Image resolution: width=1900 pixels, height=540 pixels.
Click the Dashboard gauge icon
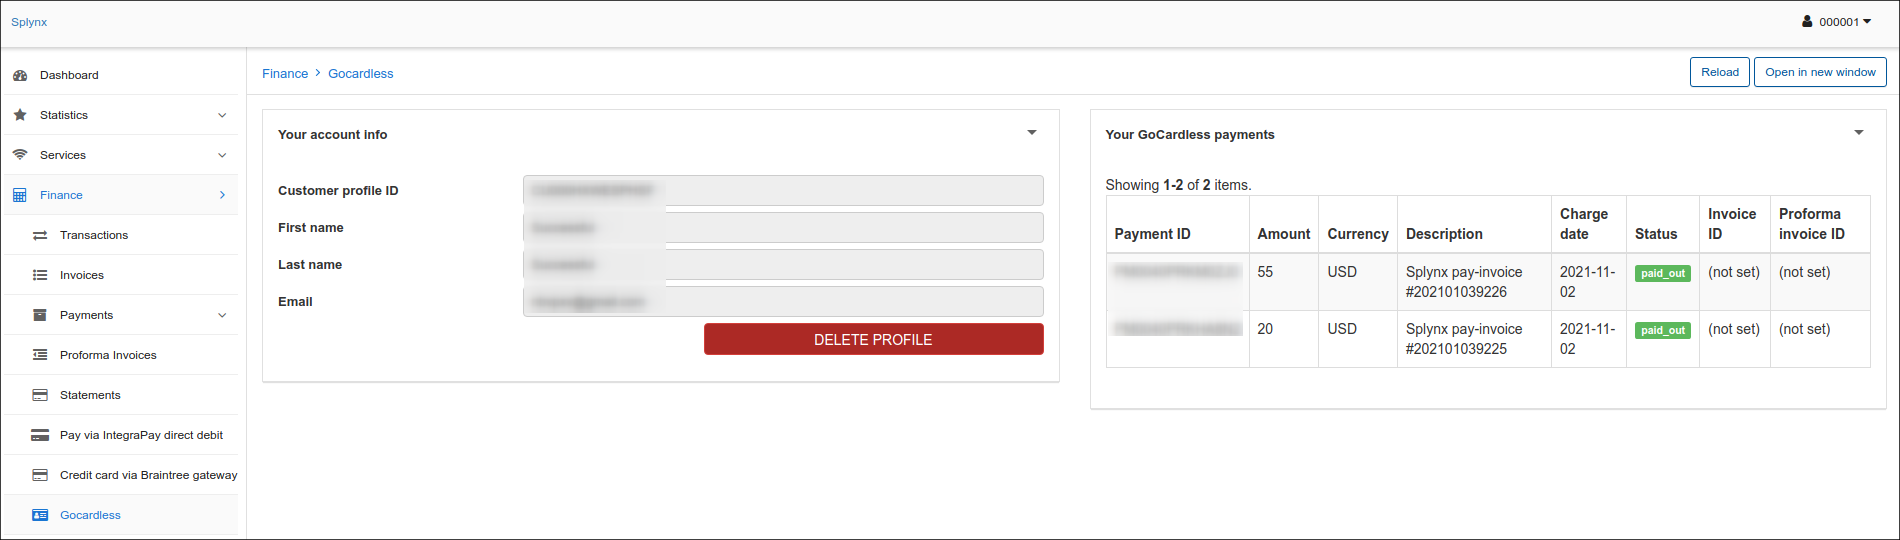pos(20,75)
